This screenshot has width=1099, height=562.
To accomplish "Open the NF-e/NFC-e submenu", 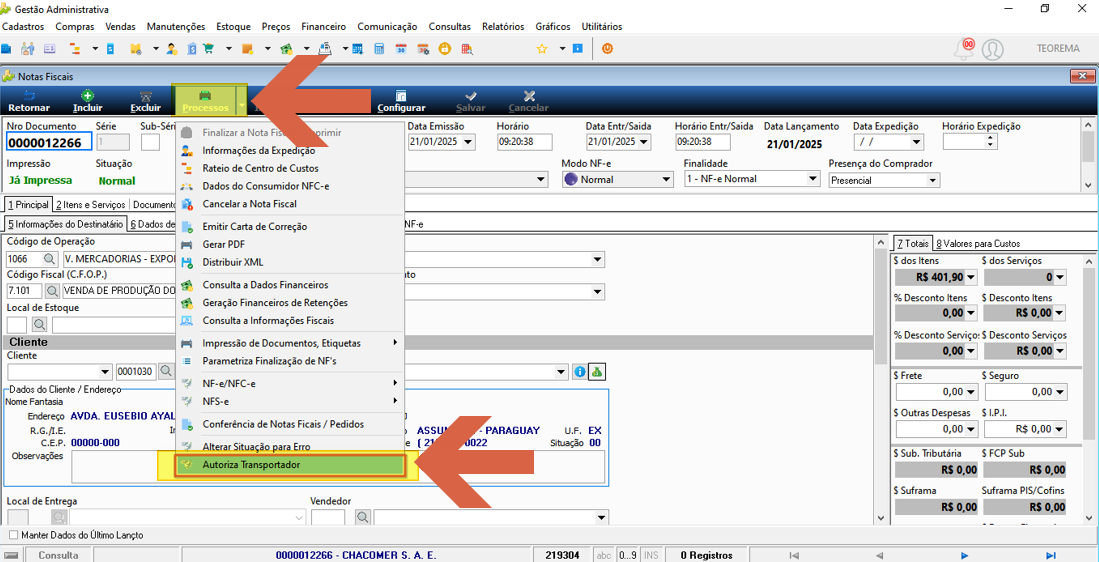I will 290,383.
